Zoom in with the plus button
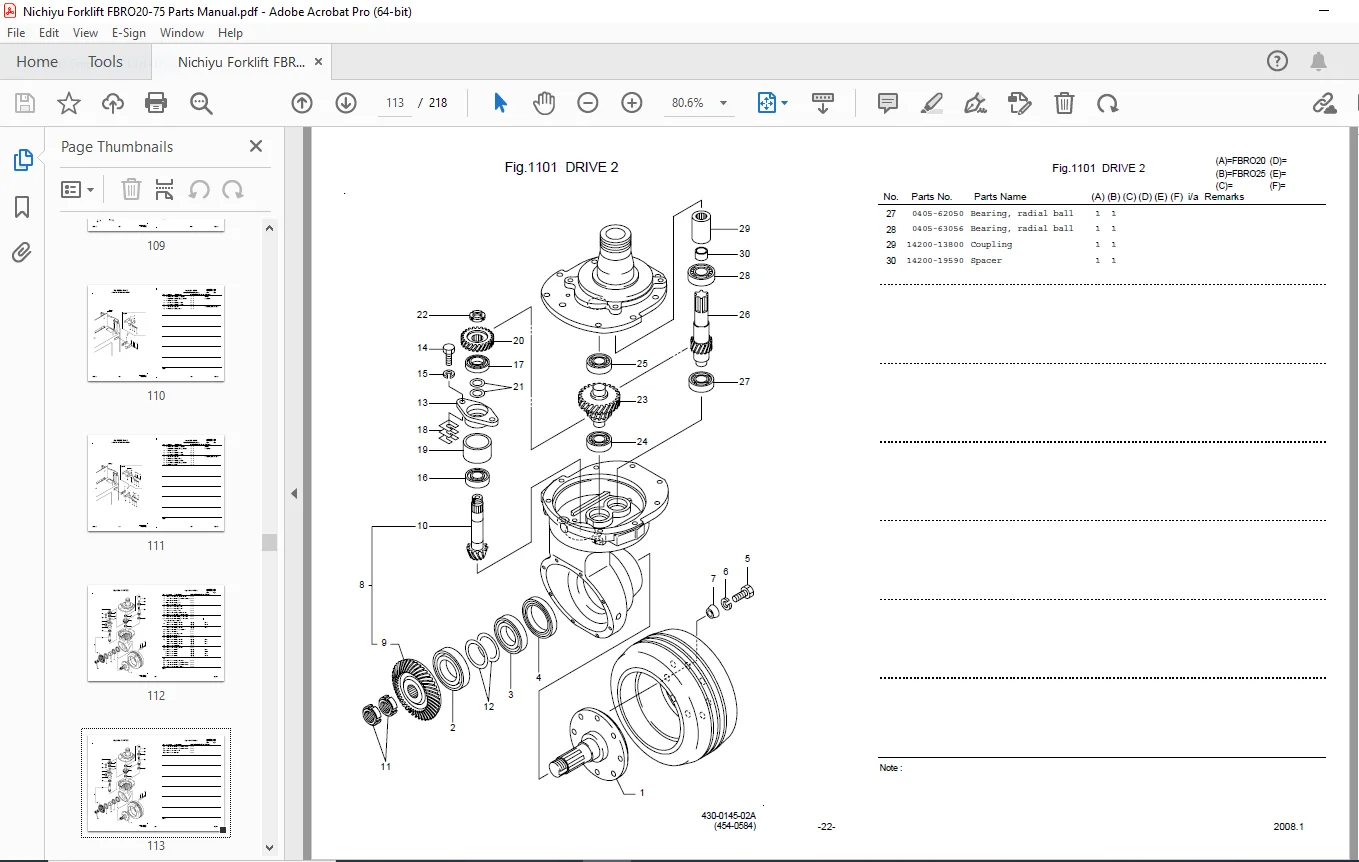Screen dimensions: 1359x862 [x=632, y=103]
